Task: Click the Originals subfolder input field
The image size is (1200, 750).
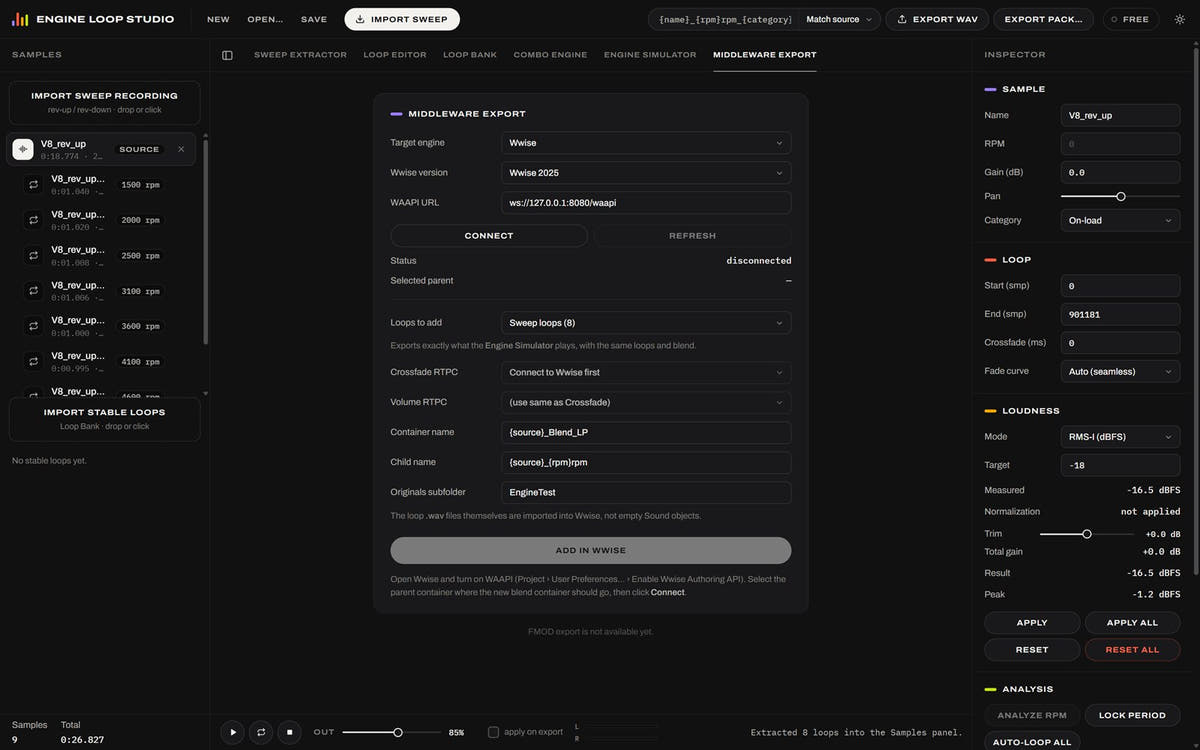Action: tap(646, 493)
